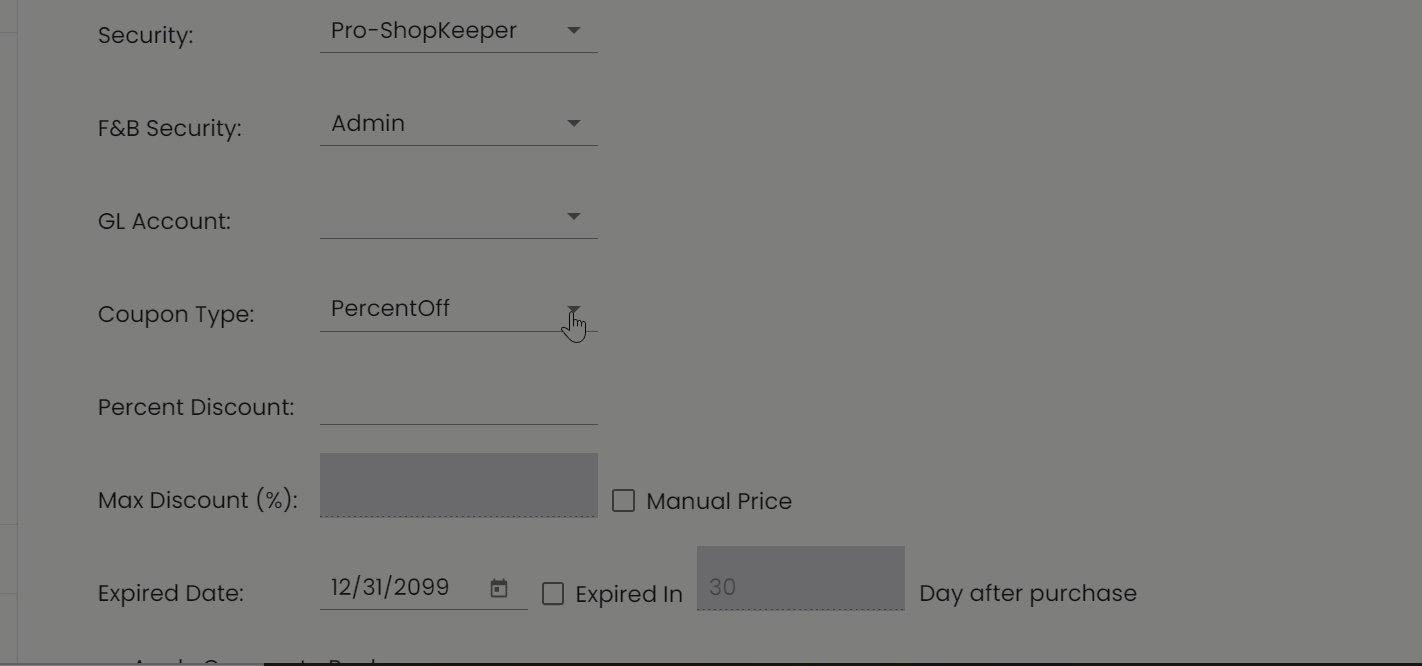The image size is (1422, 666).
Task: Open the Expired Date calendar picker icon
Action: [x=499, y=589]
